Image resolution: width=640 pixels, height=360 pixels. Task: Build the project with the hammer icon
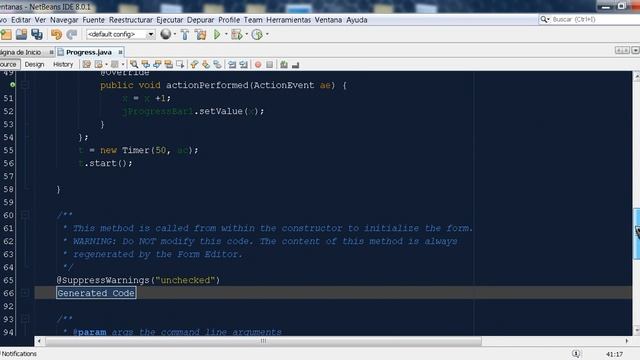pos(185,35)
